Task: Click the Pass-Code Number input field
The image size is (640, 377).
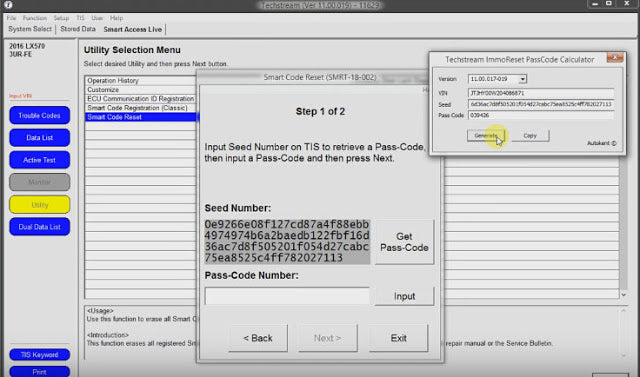Action: (287, 296)
